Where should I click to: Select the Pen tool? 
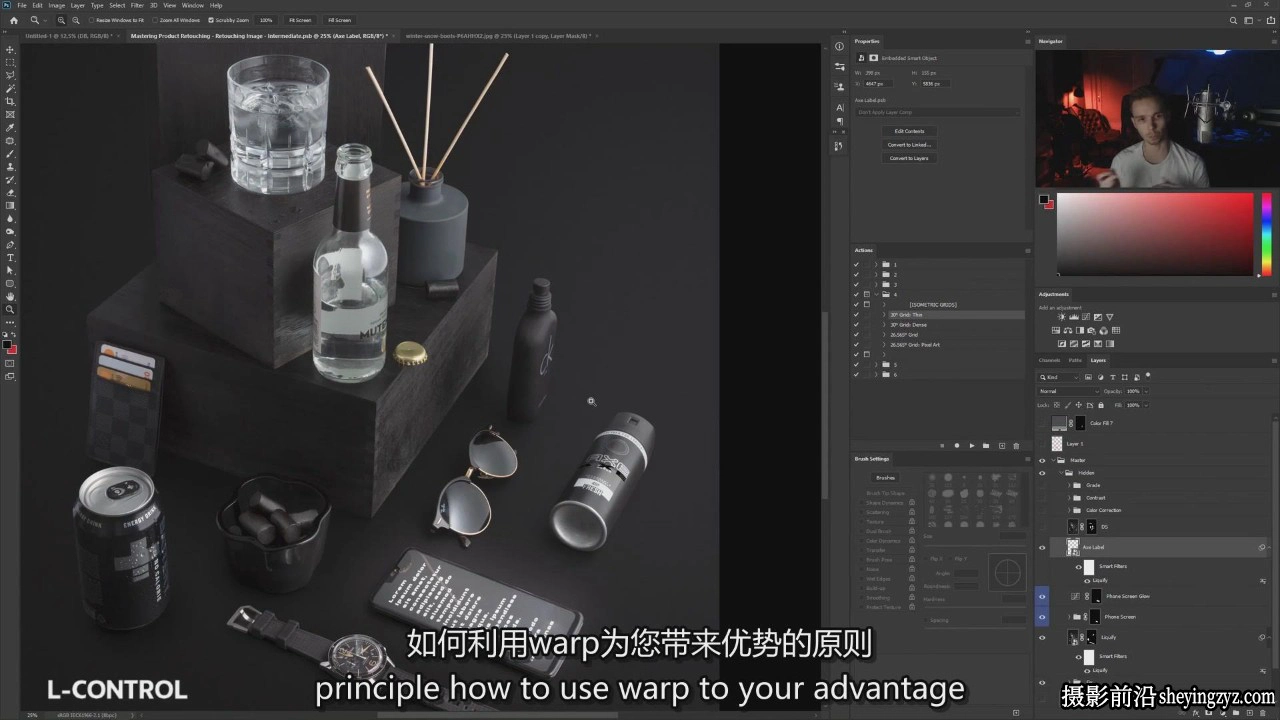point(10,244)
